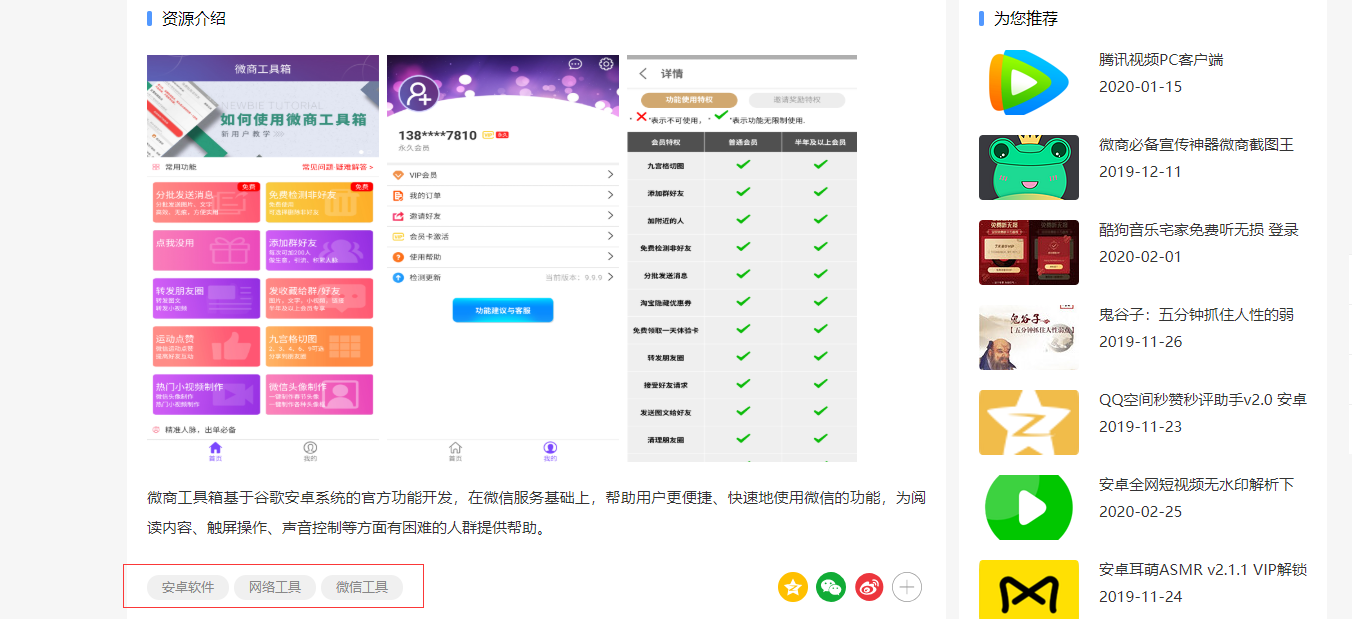Image resolution: width=1352 pixels, height=619 pixels.
Task: Share the page to Weibo
Action: (868, 587)
